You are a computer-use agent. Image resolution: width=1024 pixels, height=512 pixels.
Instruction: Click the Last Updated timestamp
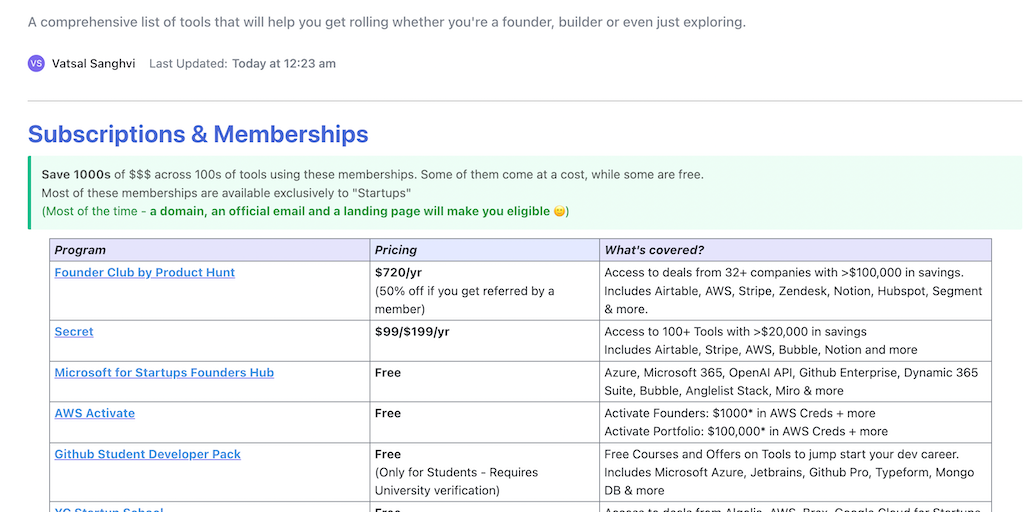pos(284,64)
